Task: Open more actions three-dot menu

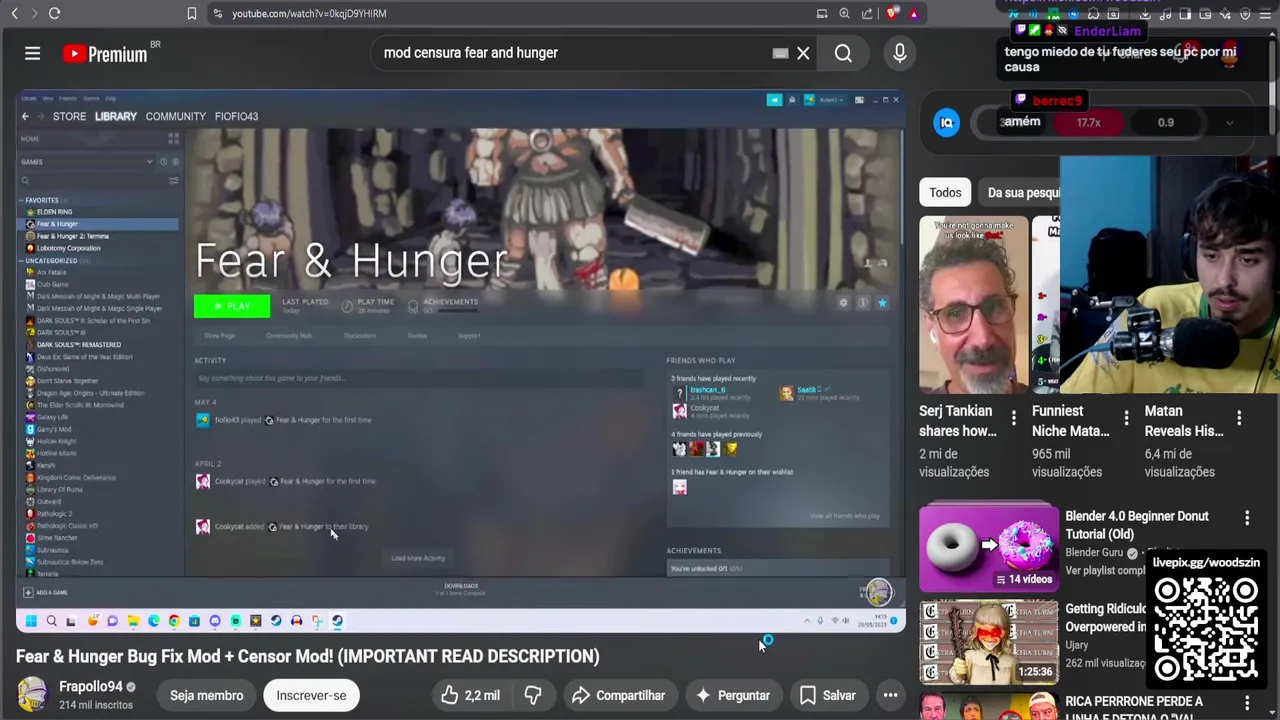Action: pyautogui.click(x=890, y=695)
